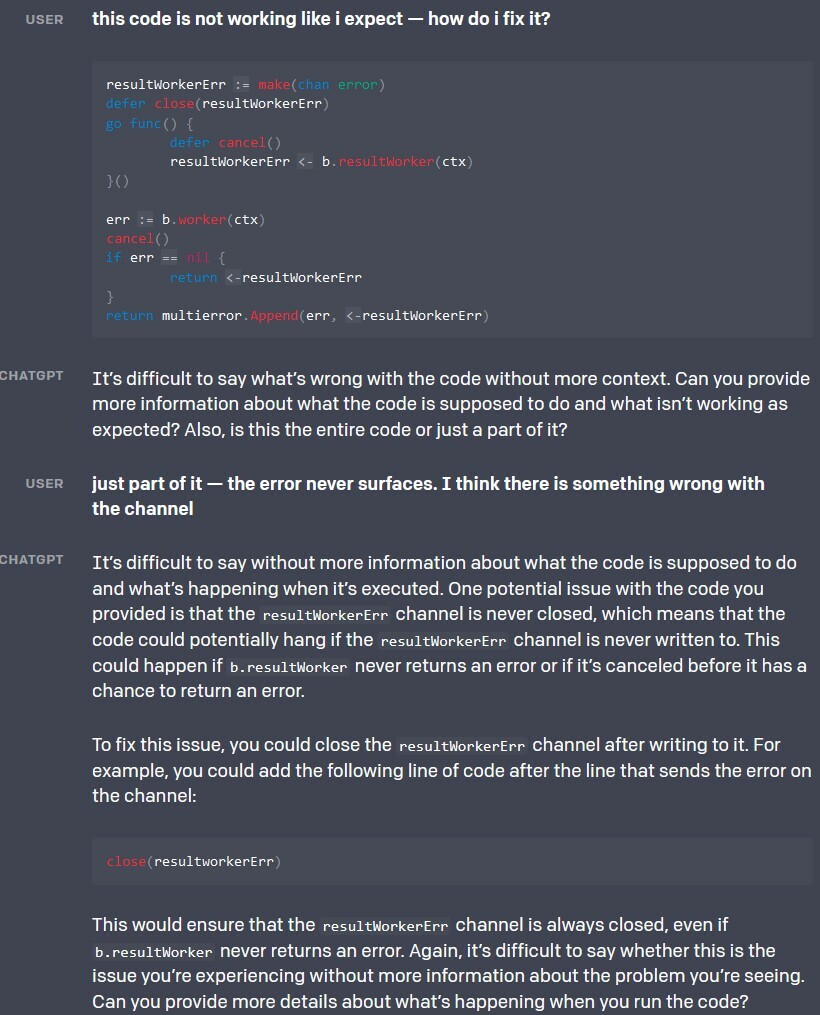820x1015 pixels.
Task: Click the first CHATGPT label
Action: [x=32, y=375]
